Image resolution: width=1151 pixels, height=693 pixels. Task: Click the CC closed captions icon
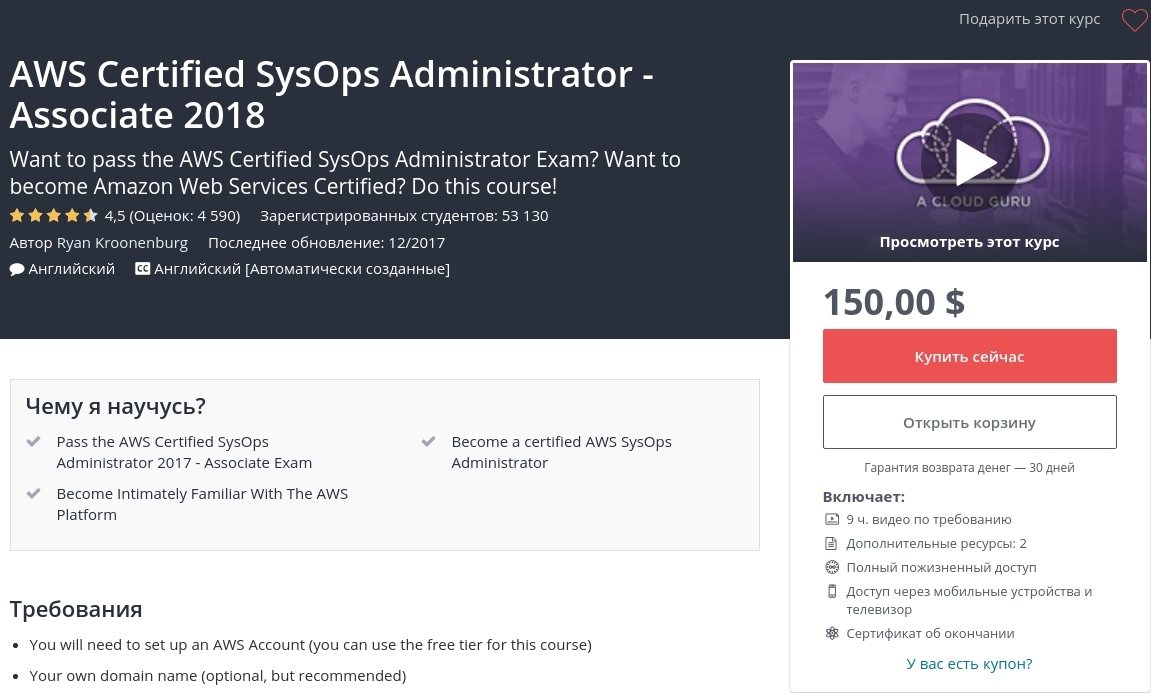pos(142,269)
